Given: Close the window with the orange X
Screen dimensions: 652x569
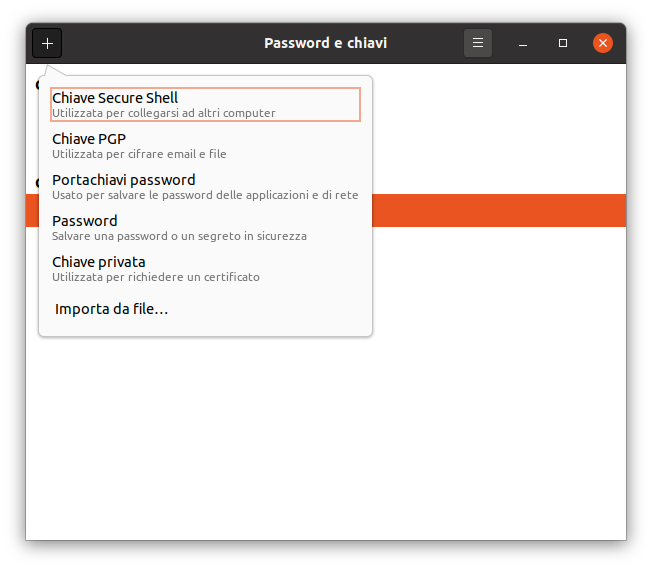Looking at the screenshot, I should click(x=602, y=43).
